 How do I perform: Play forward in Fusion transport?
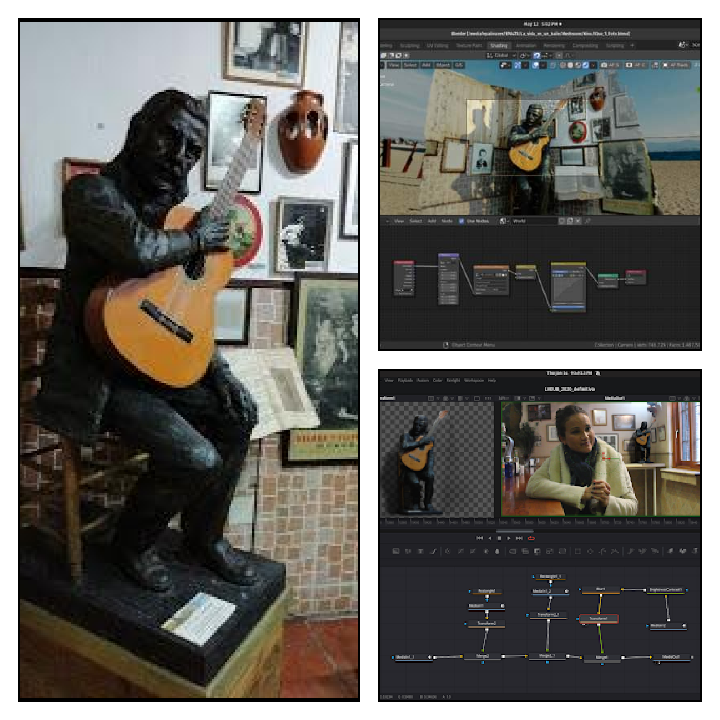509,538
